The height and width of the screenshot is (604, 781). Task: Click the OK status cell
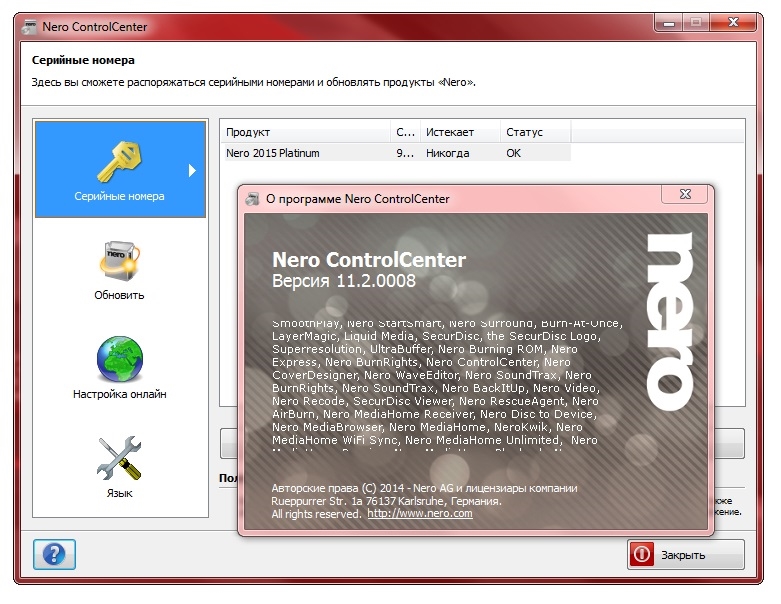[x=514, y=153]
